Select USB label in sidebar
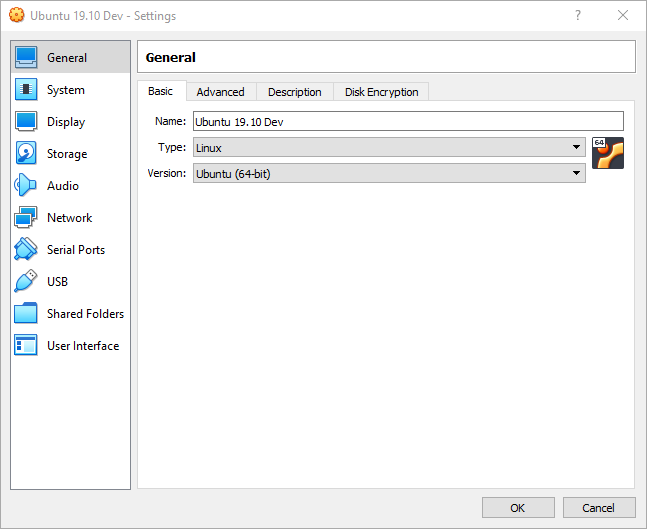Image resolution: width=647 pixels, height=529 pixels. [x=57, y=281]
